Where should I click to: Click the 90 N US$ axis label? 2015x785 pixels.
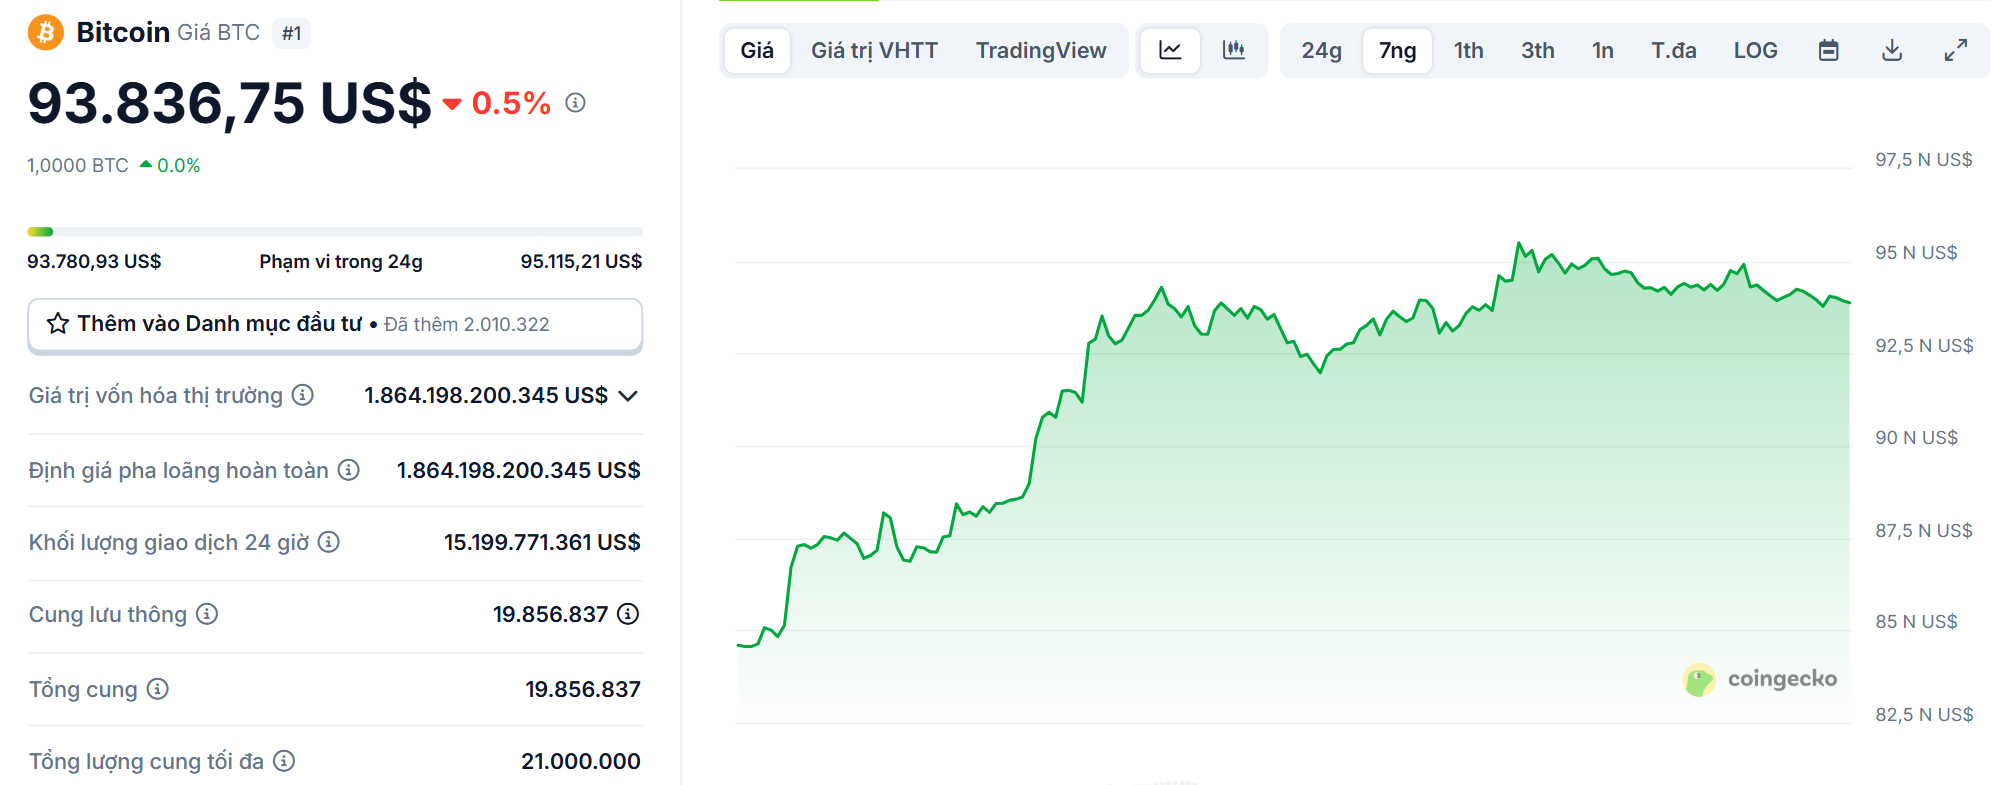pyautogui.click(x=1916, y=437)
